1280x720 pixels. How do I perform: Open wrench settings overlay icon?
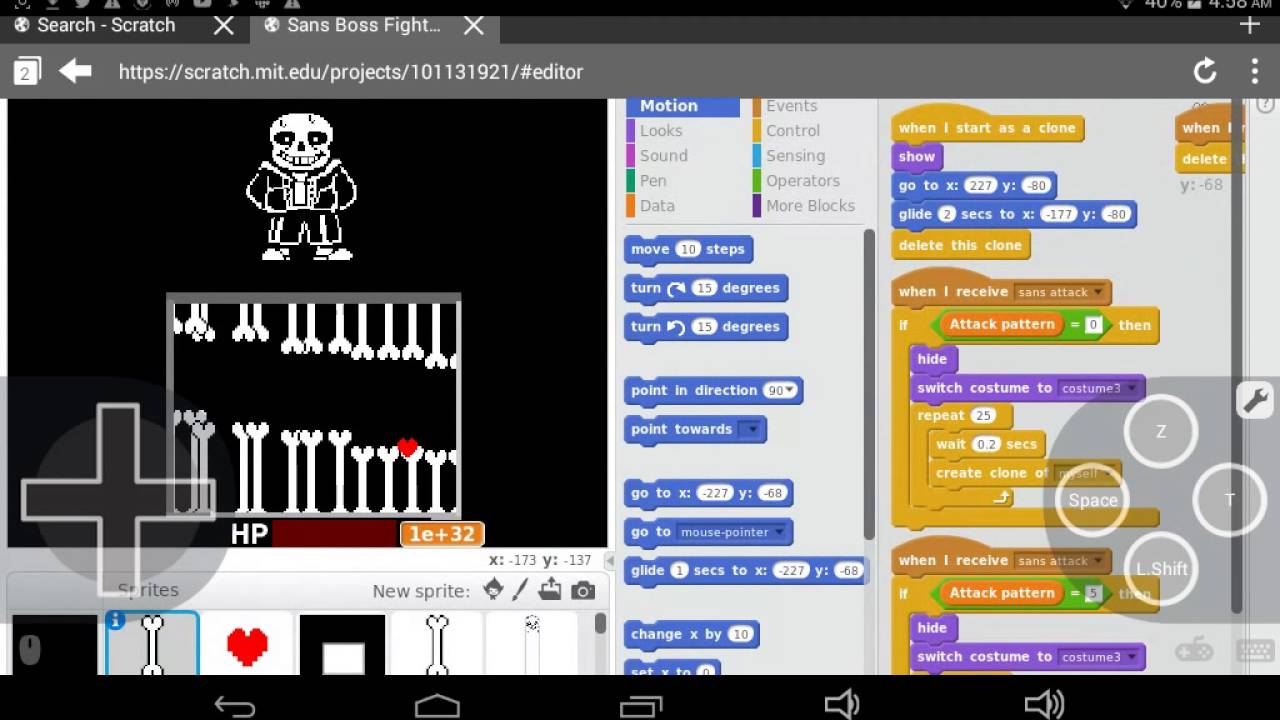(x=1256, y=399)
